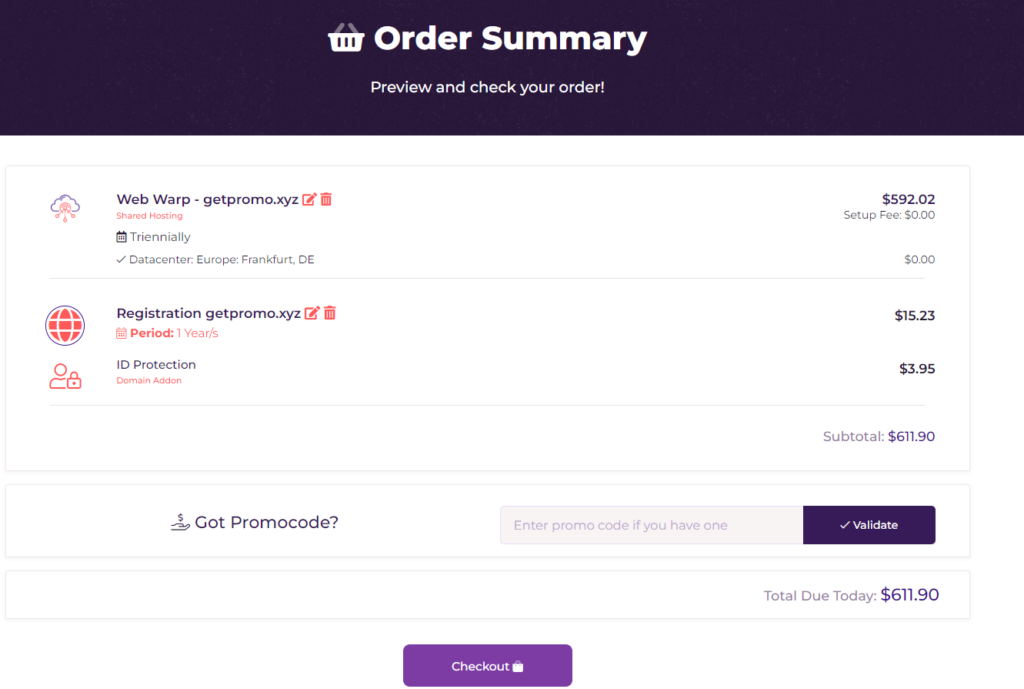Click the checkmark before Datacenter Frankfurt

click(x=120, y=259)
